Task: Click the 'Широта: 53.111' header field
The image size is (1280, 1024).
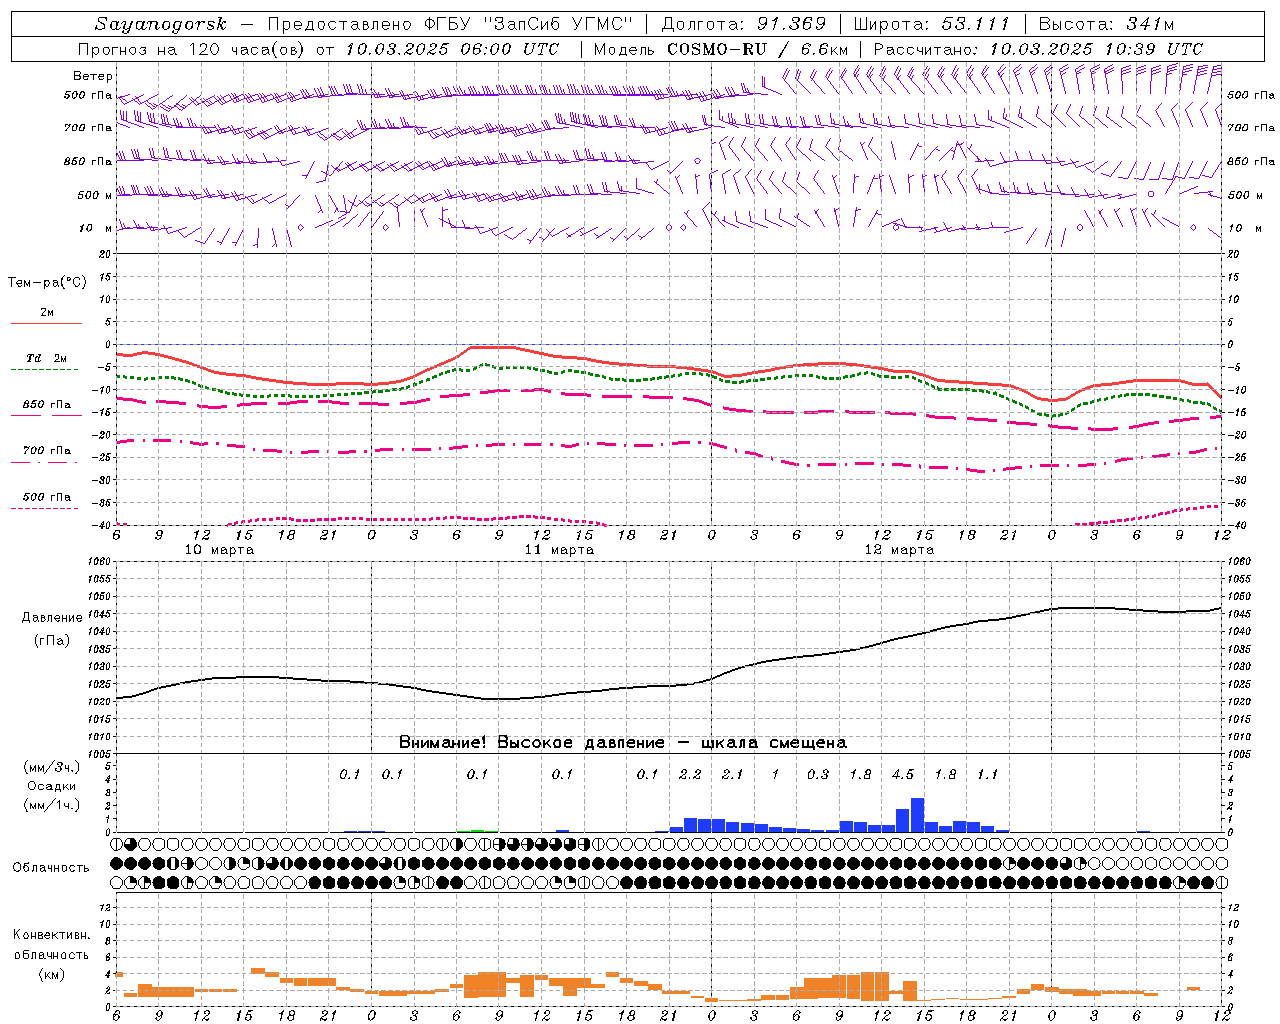Action: [x=932, y=24]
